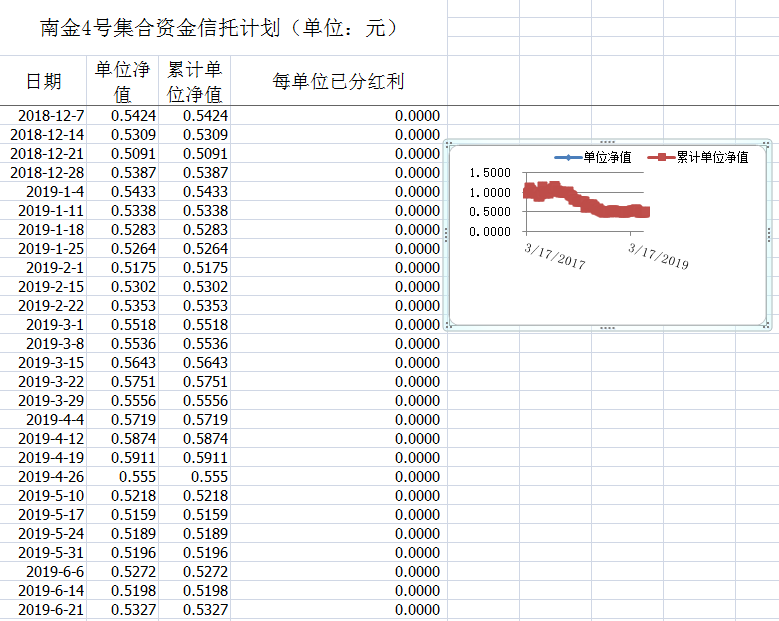
Task: Click date cell 2019-2-15
Action: point(43,287)
